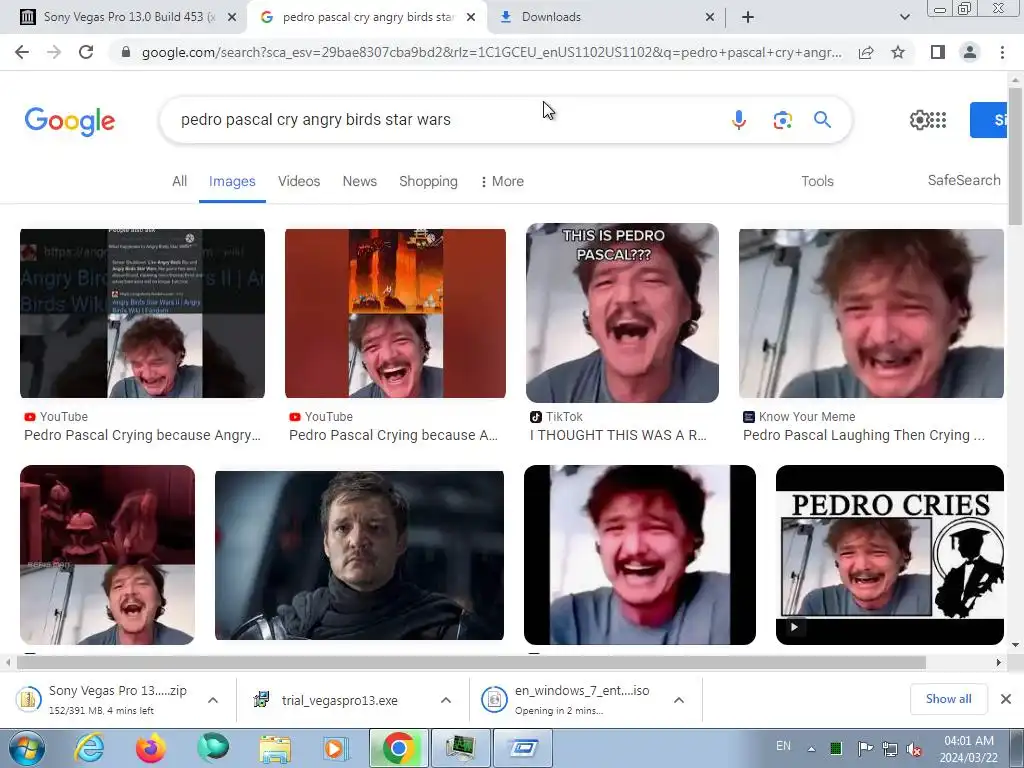Open search Tools options
The width and height of the screenshot is (1024, 768).
pyautogui.click(x=818, y=182)
